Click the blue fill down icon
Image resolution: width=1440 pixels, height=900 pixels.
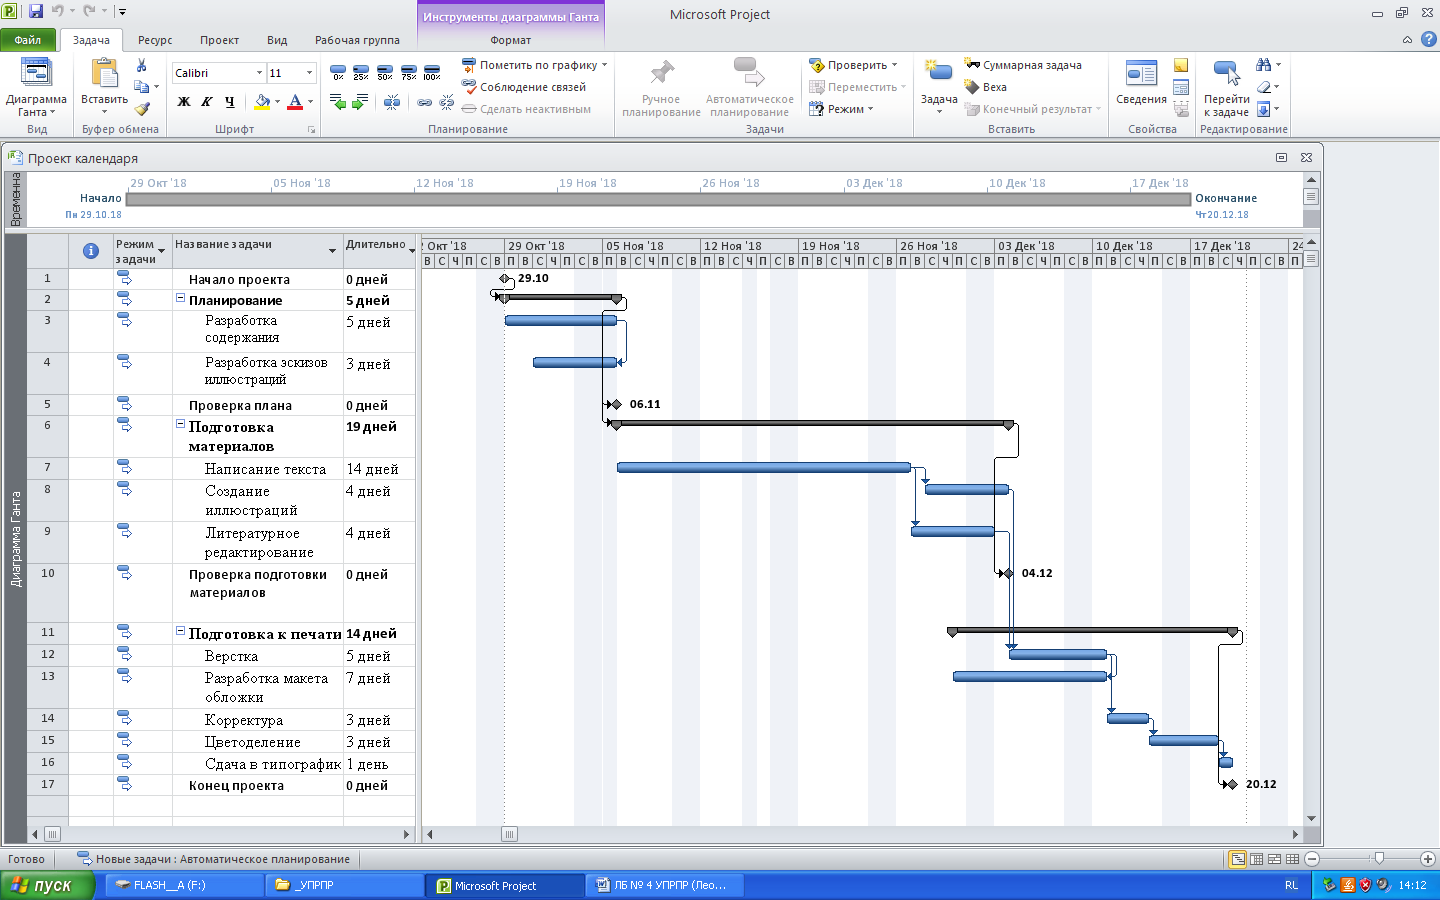[1264, 109]
